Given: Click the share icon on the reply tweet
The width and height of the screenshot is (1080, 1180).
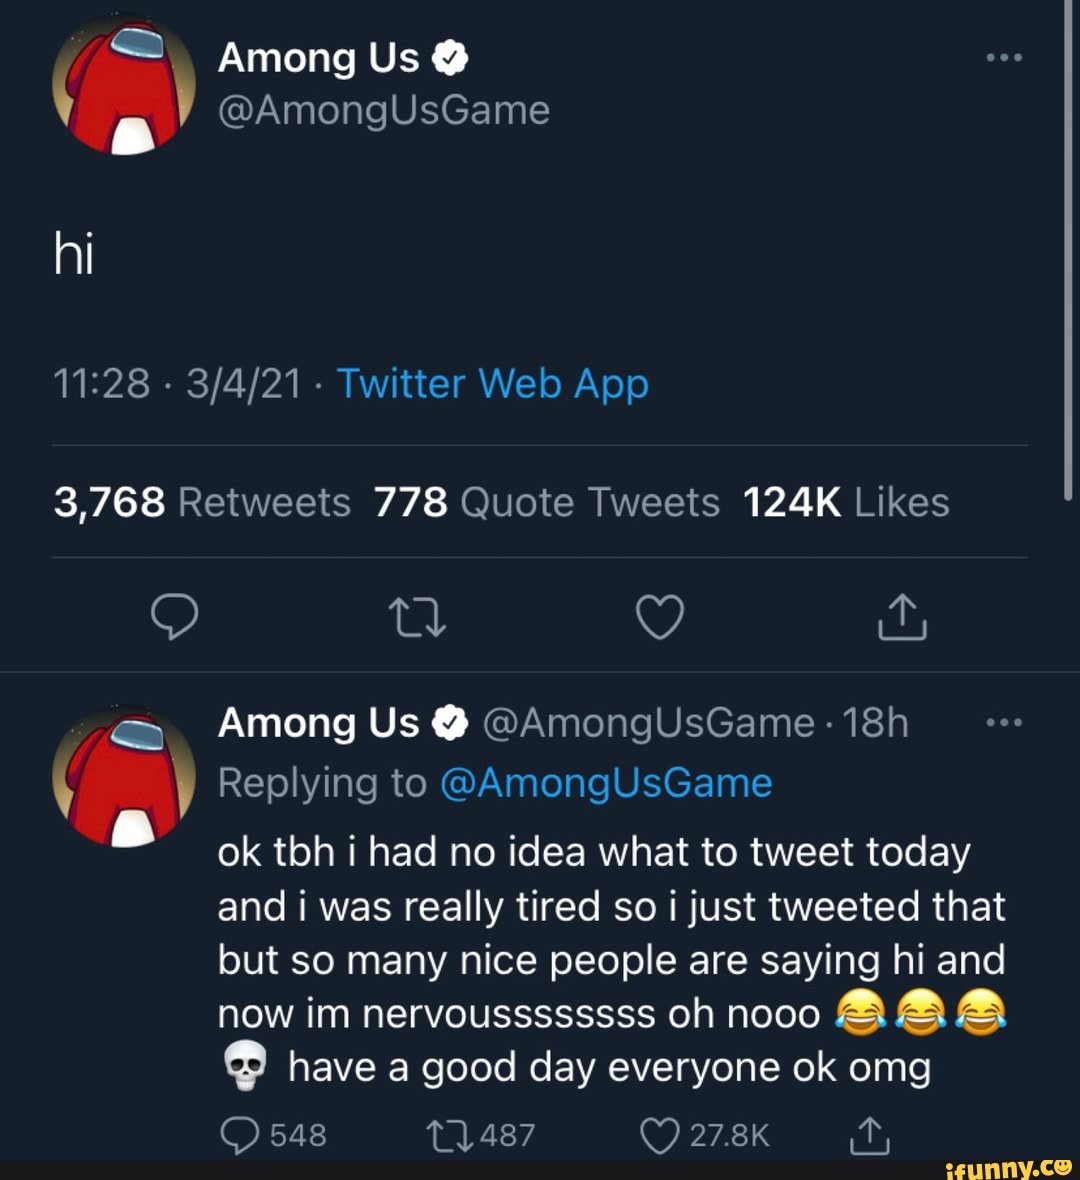Looking at the screenshot, I should coord(869,1135).
